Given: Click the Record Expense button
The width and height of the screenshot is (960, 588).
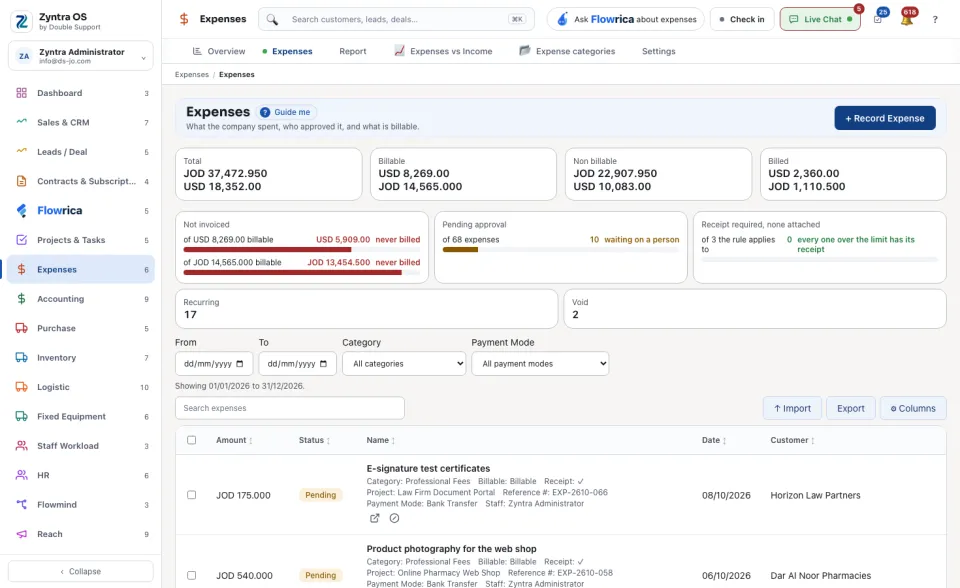Looking at the screenshot, I should coord(885,118).
